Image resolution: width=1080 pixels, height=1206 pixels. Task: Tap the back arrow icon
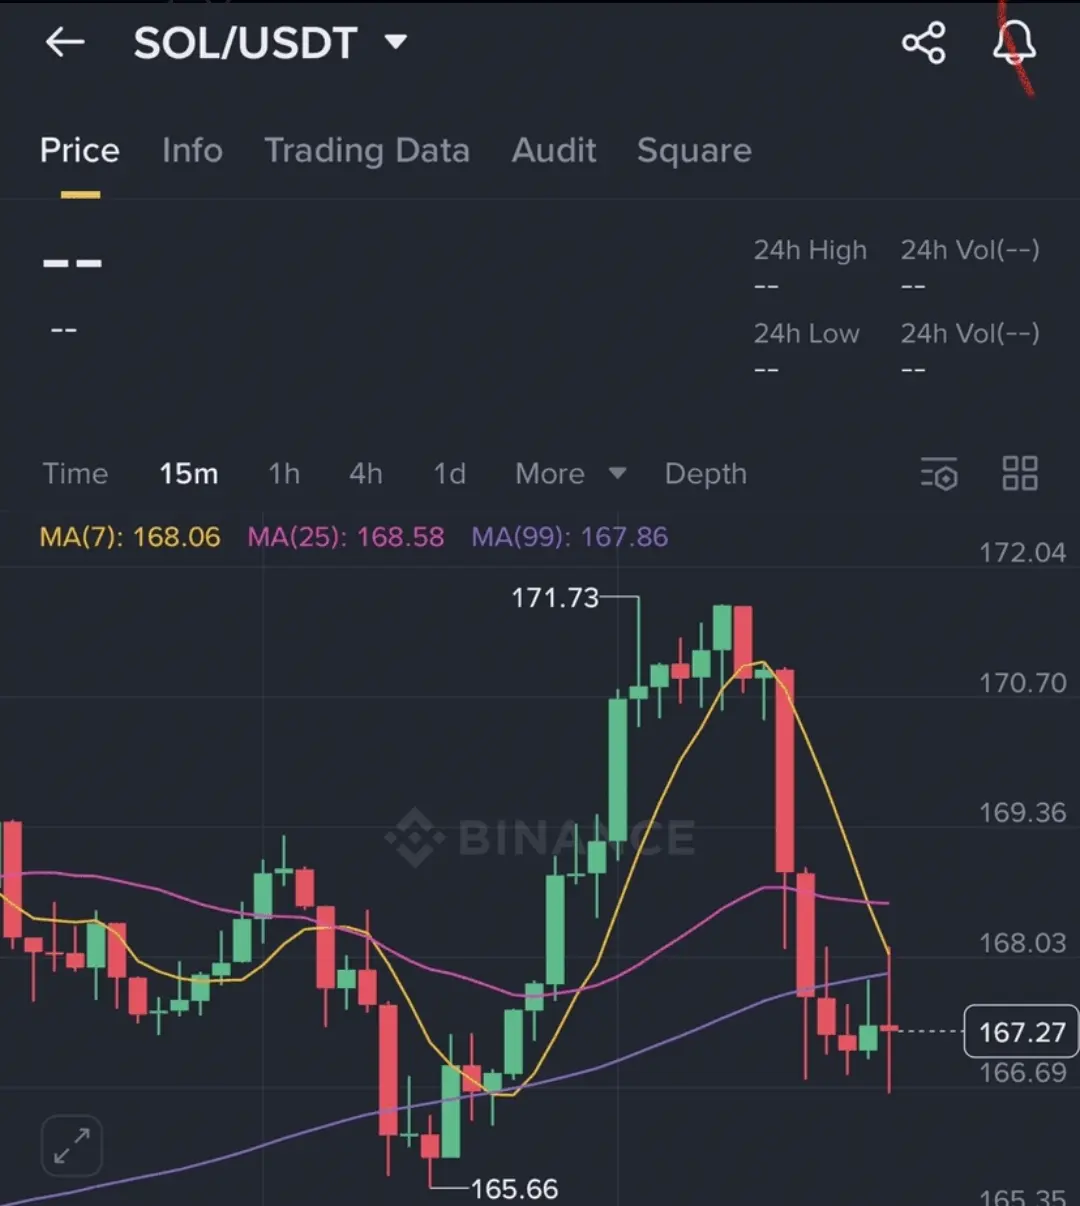pos(65,42)
